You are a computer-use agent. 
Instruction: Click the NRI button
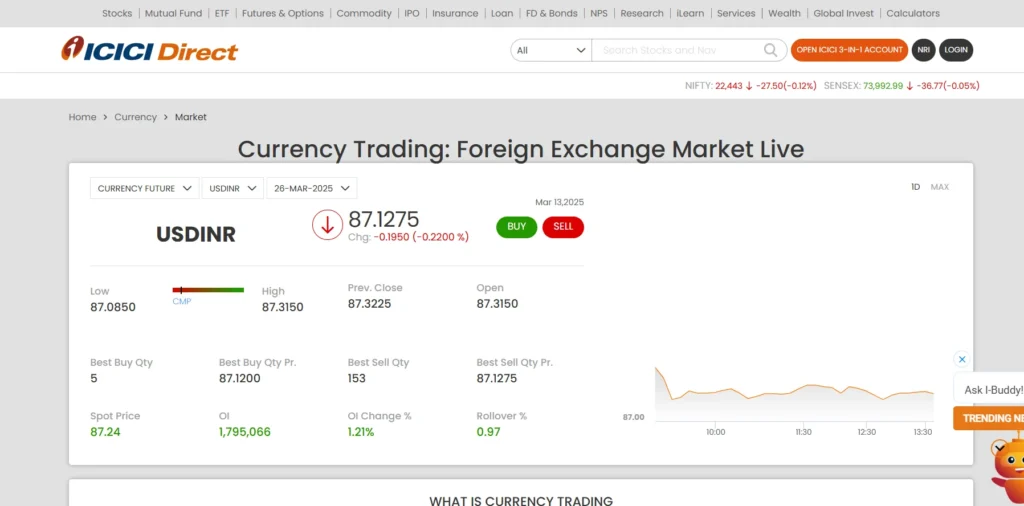coord(923,50)
